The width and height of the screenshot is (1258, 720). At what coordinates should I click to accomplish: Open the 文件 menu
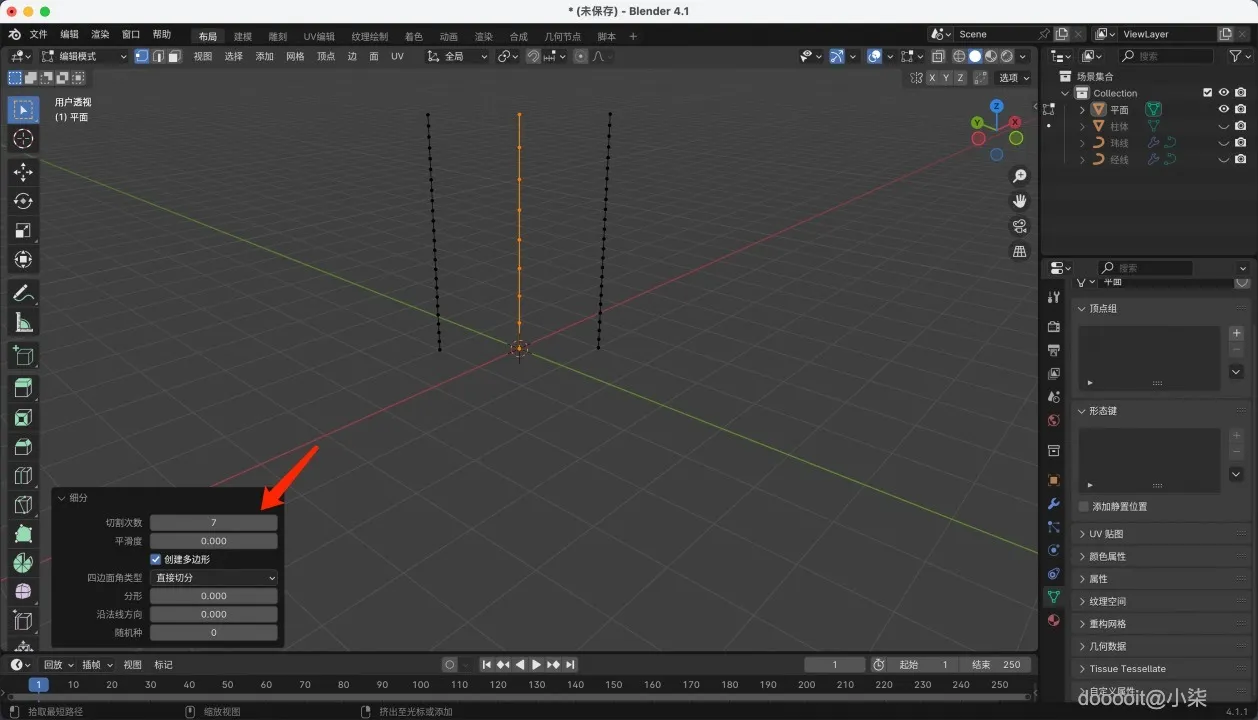click(38, 34)
